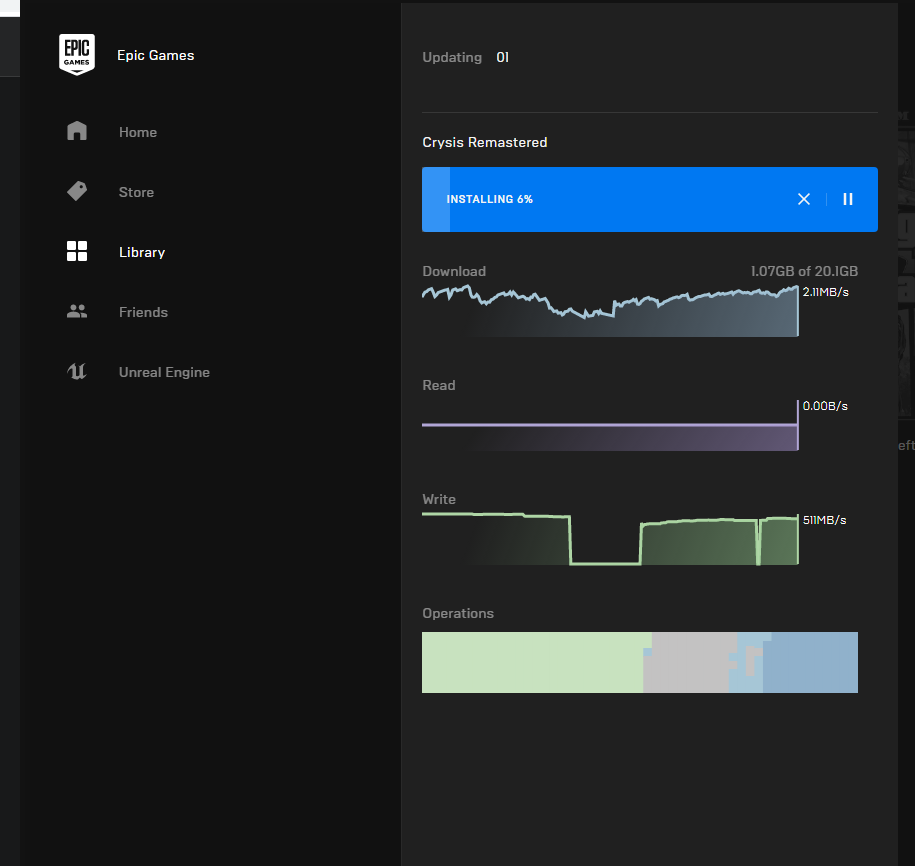Click the Store price tag icon
The height and width of the screenshot is (866, 915).
(x=77, y=191)
